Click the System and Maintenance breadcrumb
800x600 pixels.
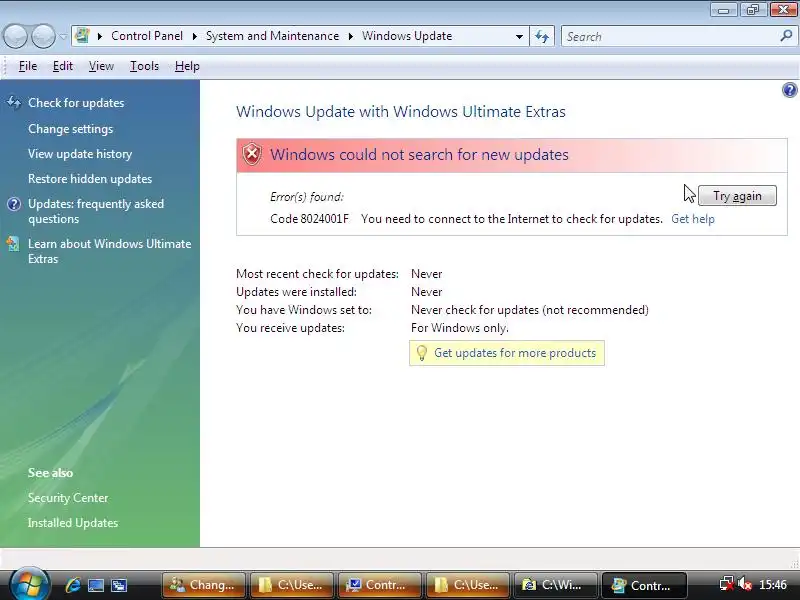point(272,36)
